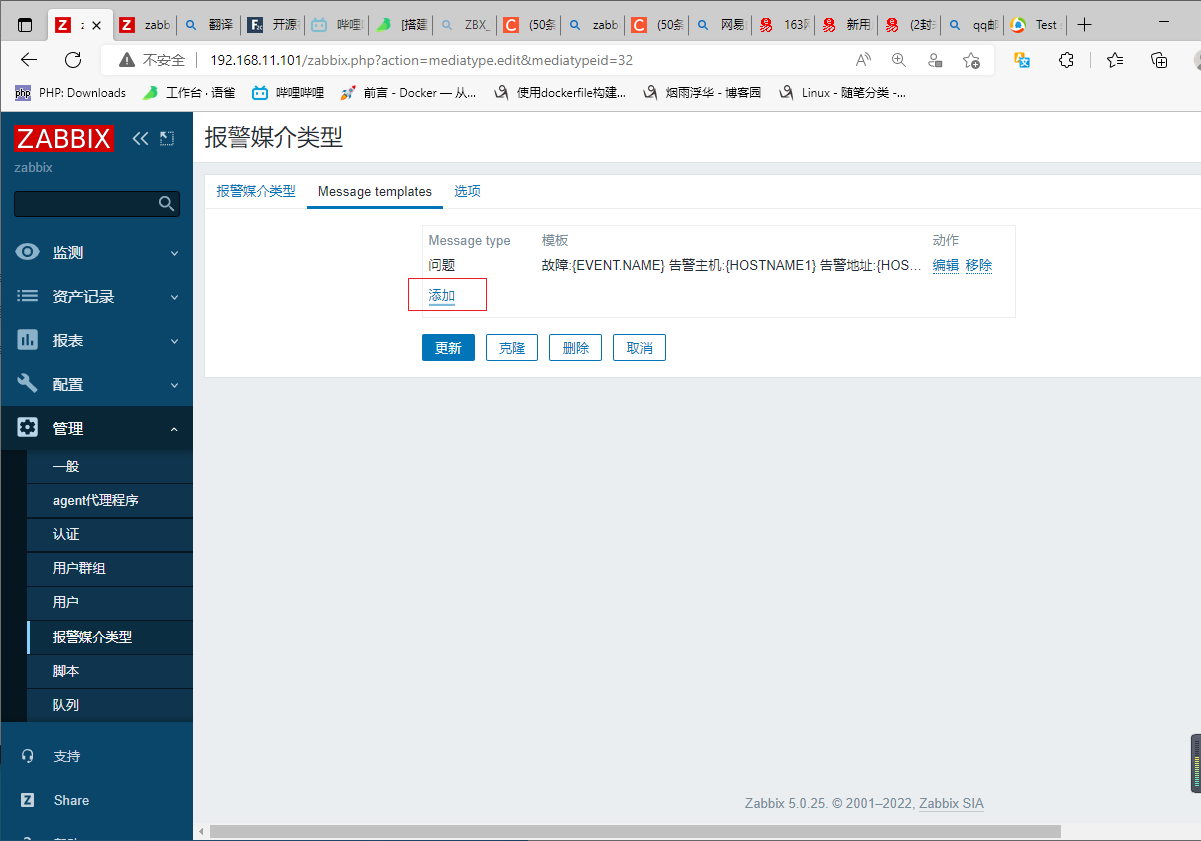The height and width of the screenshot is (841, 1201).
Task: Open the 脚本 submenu item
Action: pyautogui.click(x=110, y=671)
